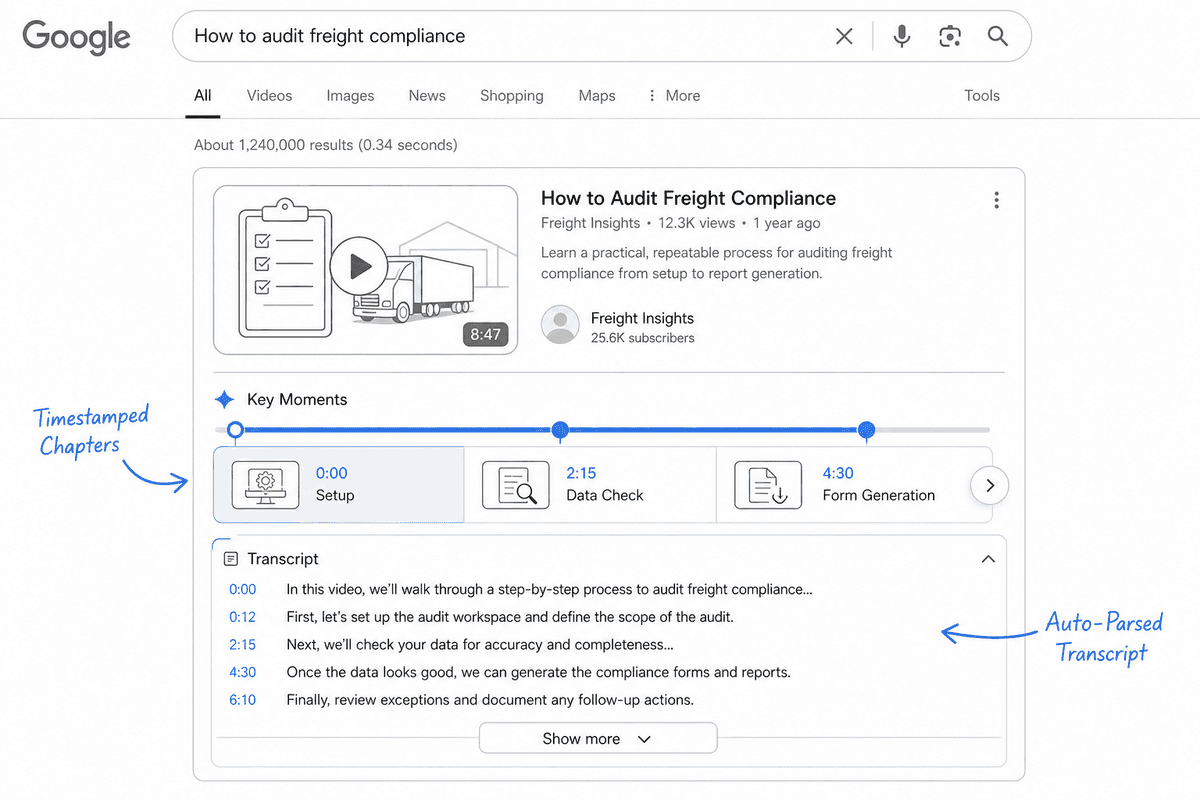Viewport: 1200px width, 800px height.
Task: Click the '25.6K subscribers' text
Action: click(x=642, y=338)
